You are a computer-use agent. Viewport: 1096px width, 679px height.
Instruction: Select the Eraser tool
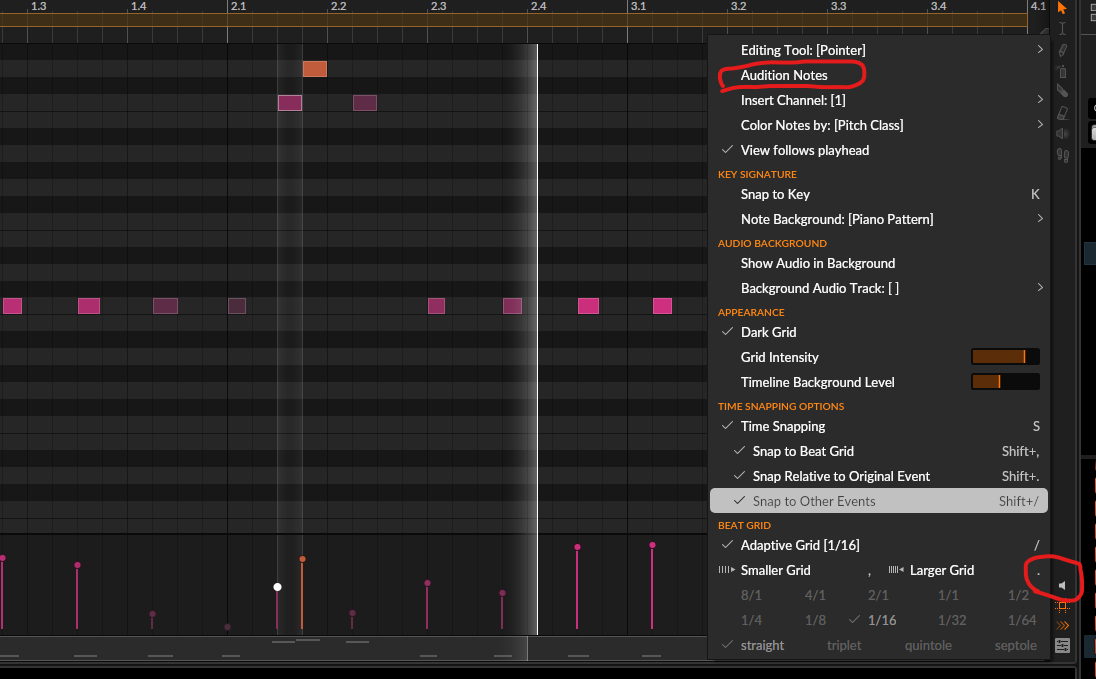1062,113
